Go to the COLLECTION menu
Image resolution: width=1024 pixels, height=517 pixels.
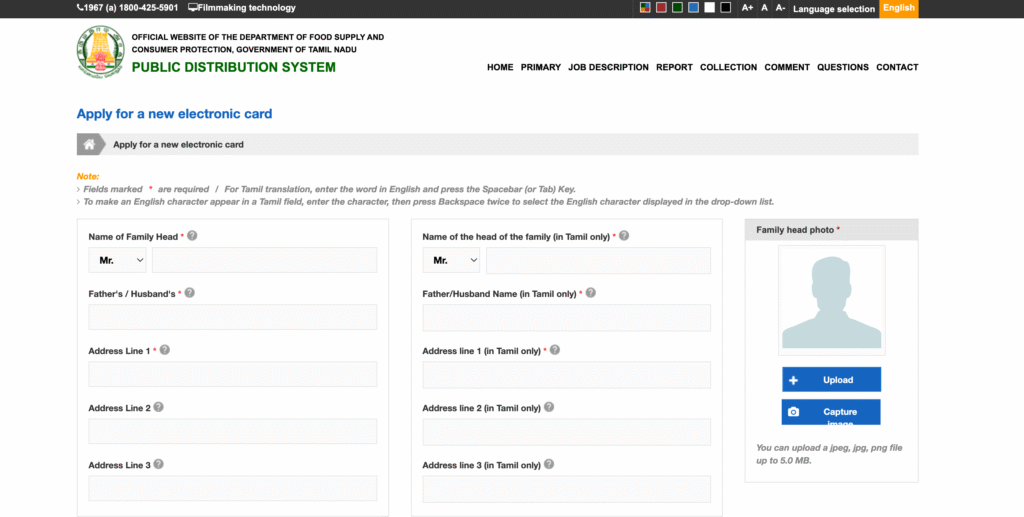tap(728, 67)
